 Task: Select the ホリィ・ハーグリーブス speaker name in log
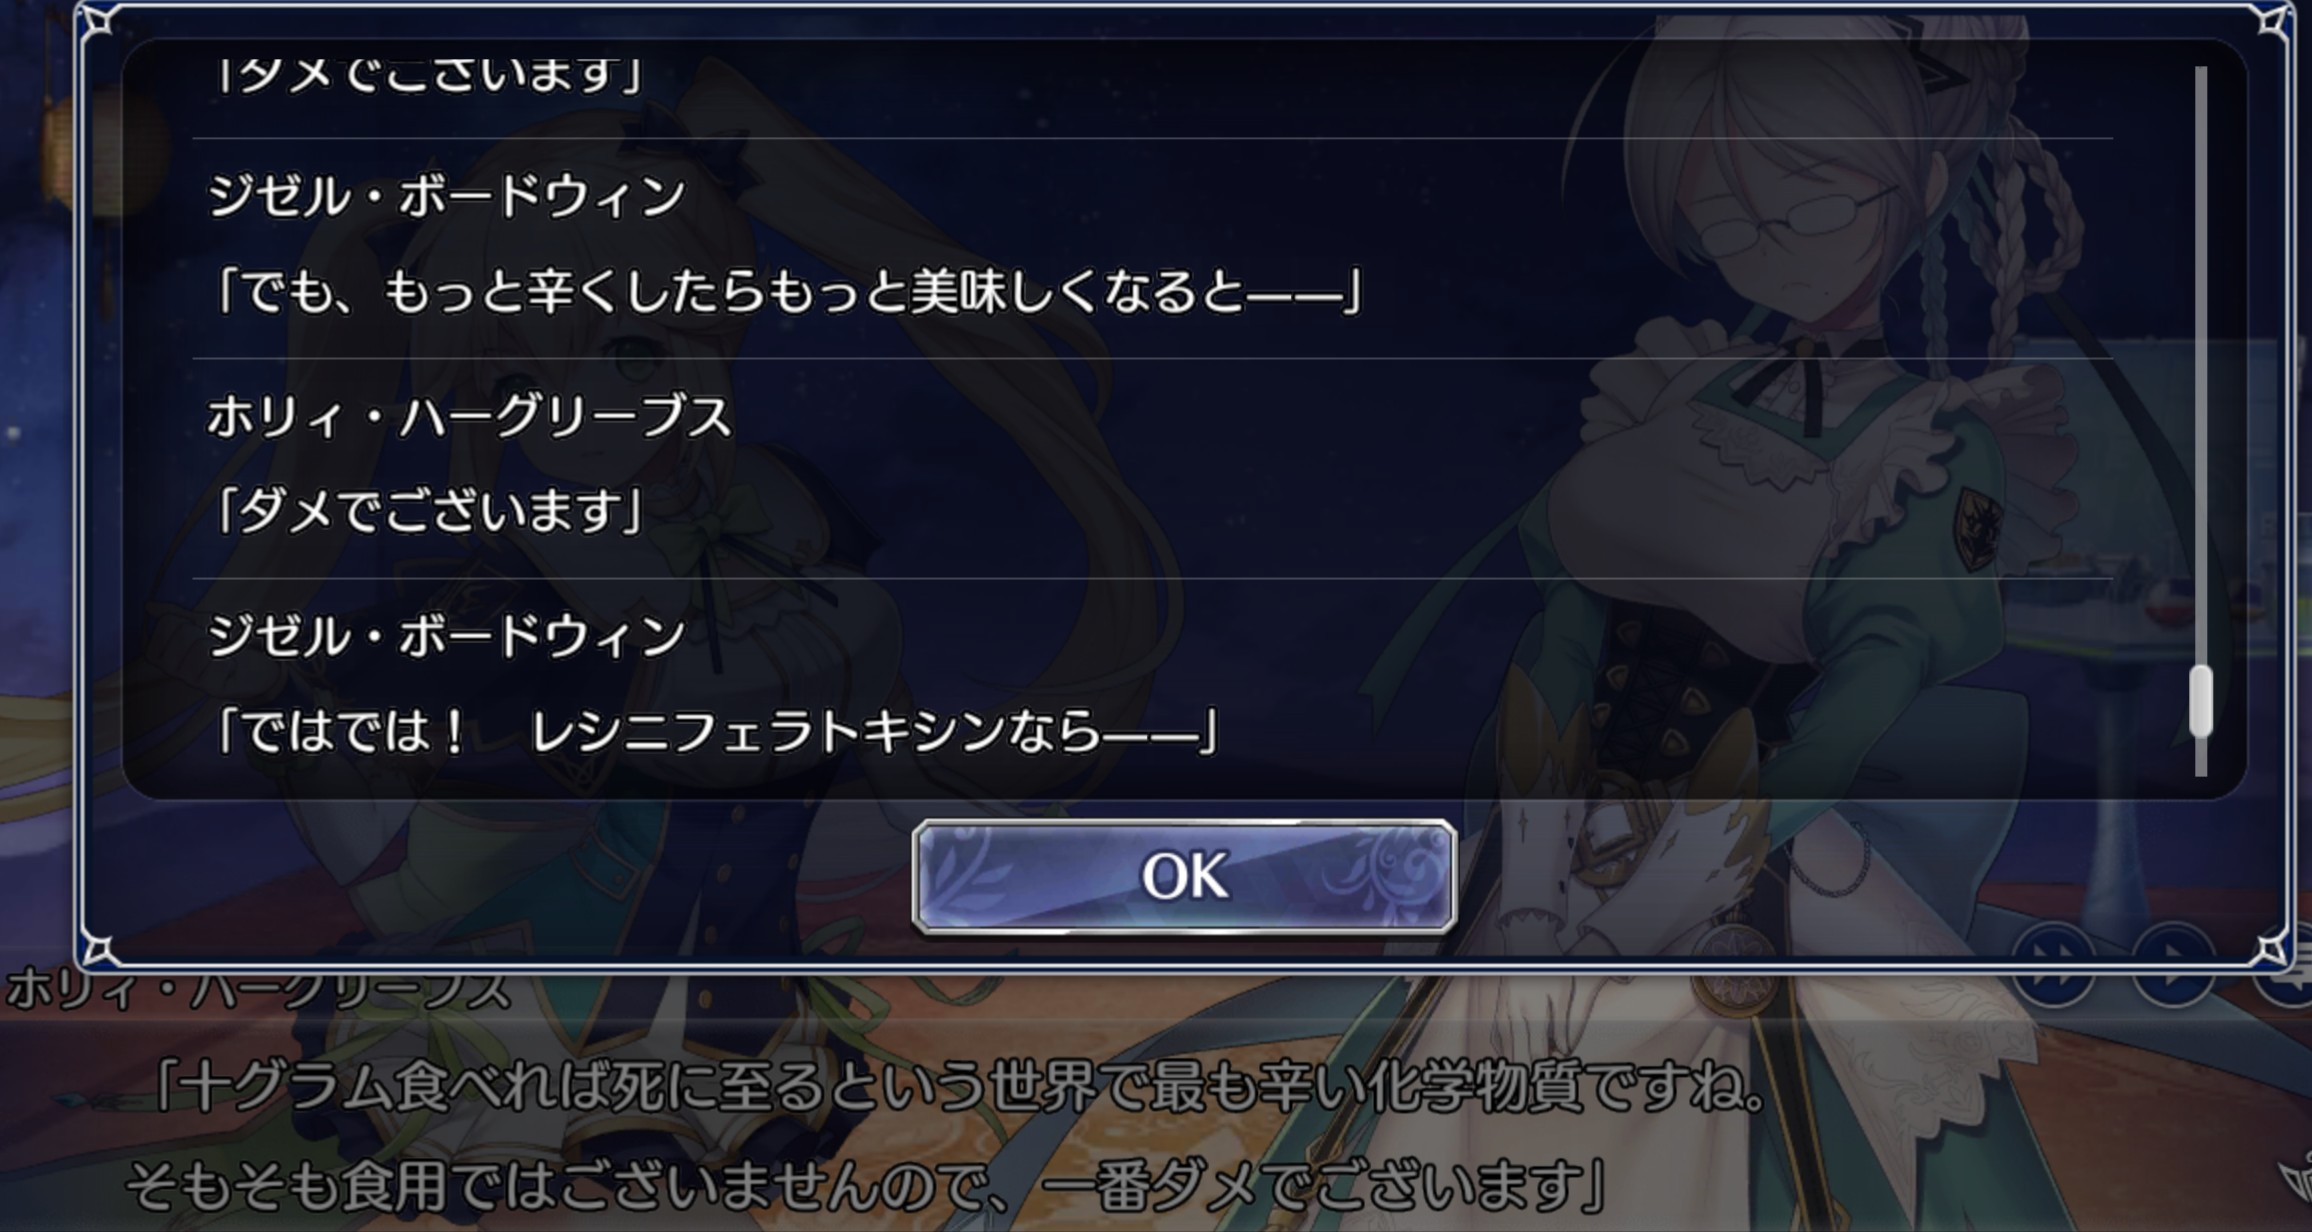pos(470,416)
